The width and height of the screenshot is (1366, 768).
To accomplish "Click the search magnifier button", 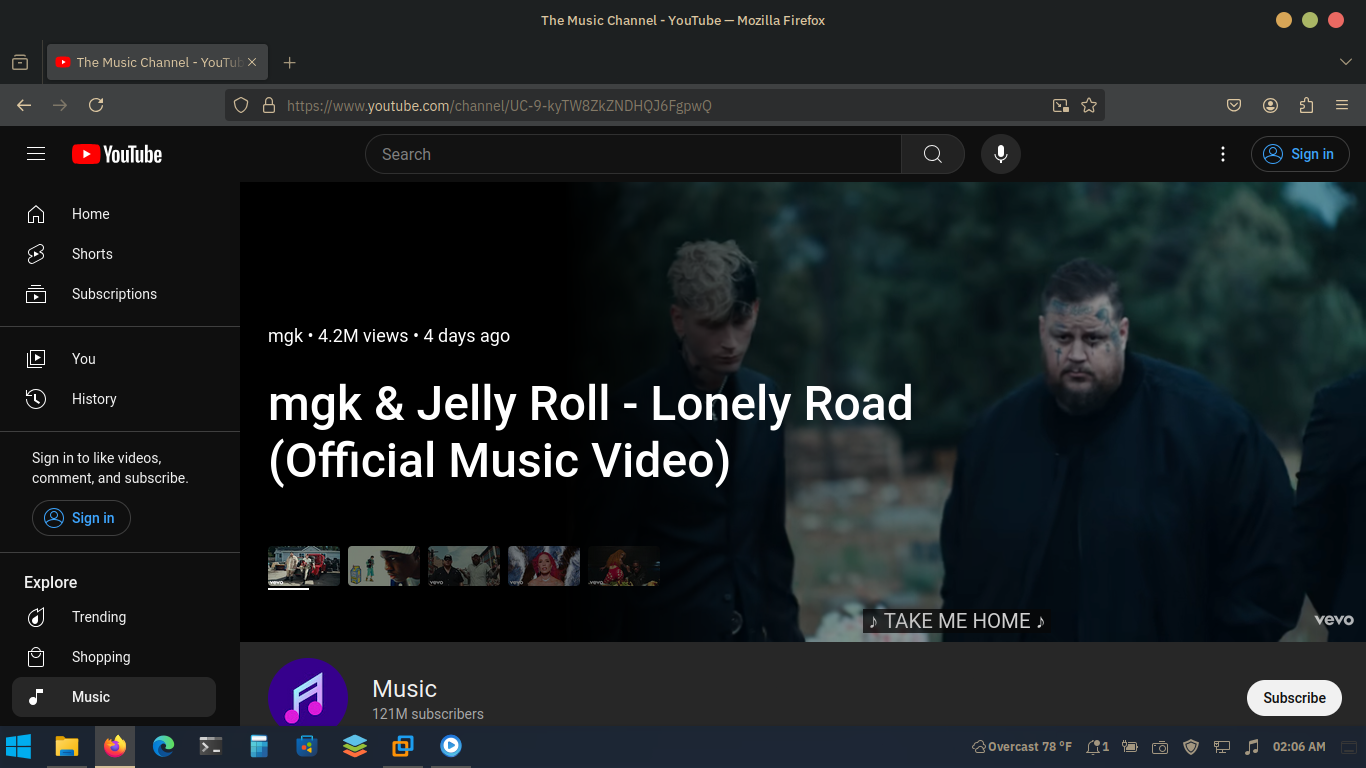I will tap(933, 154).
